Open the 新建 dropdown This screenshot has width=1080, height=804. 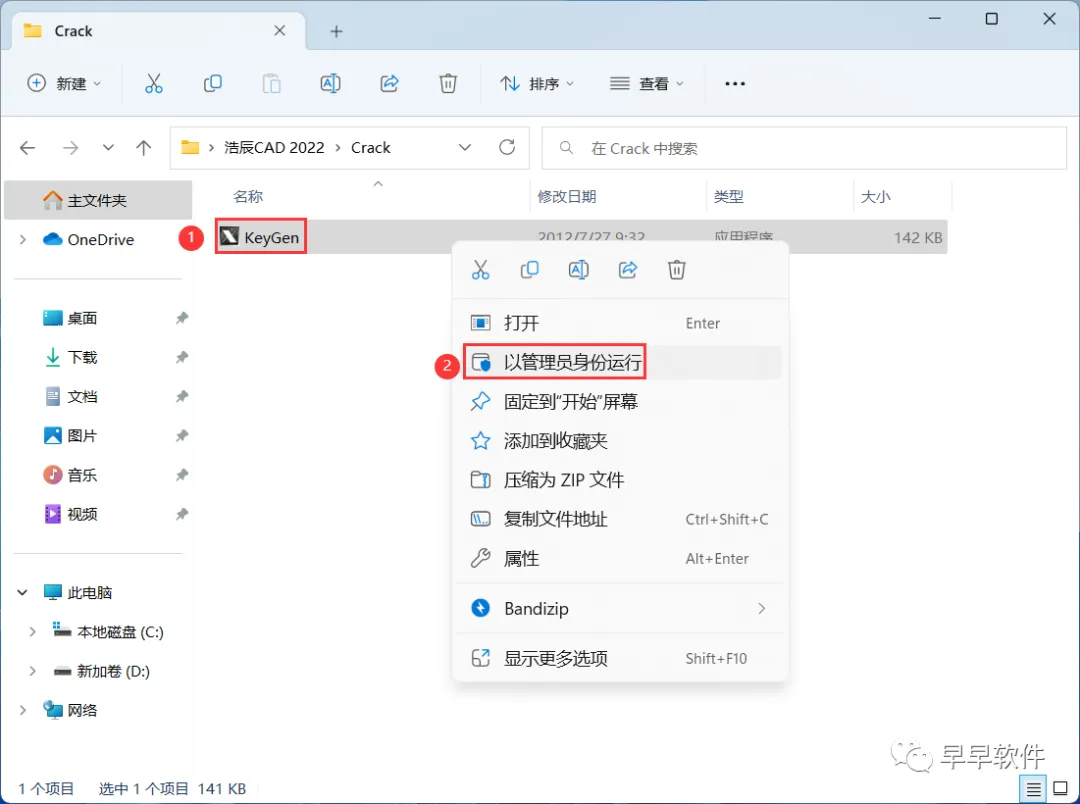(63, 83)
